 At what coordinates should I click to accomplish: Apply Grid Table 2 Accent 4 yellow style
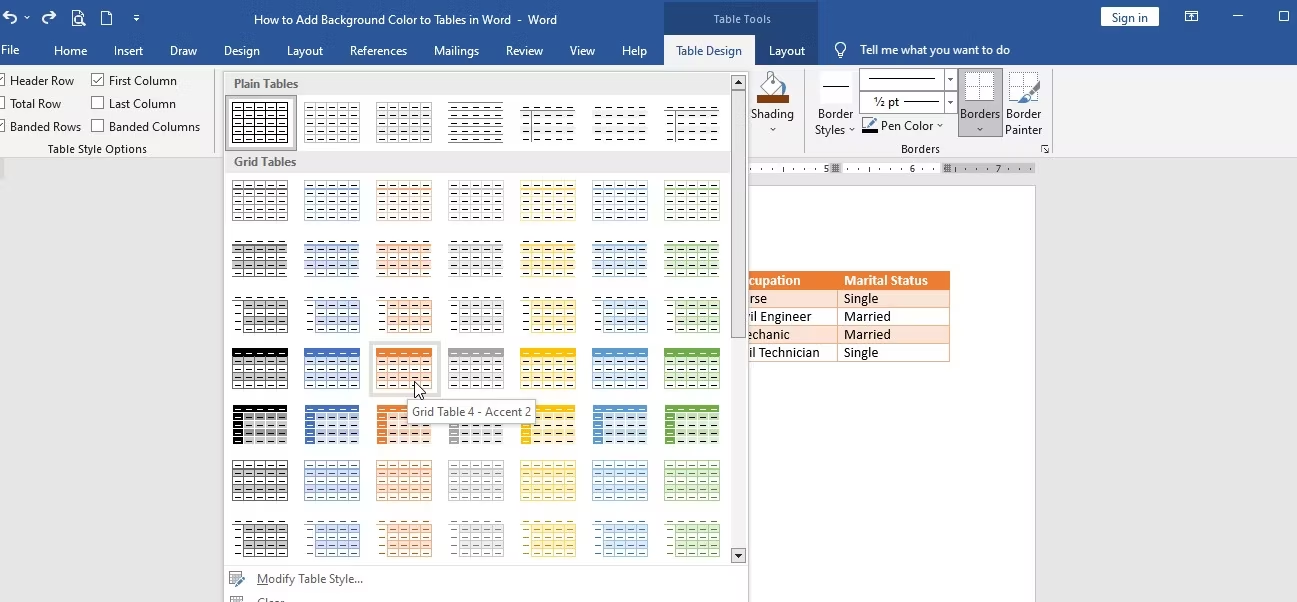[x=548, y=257]
